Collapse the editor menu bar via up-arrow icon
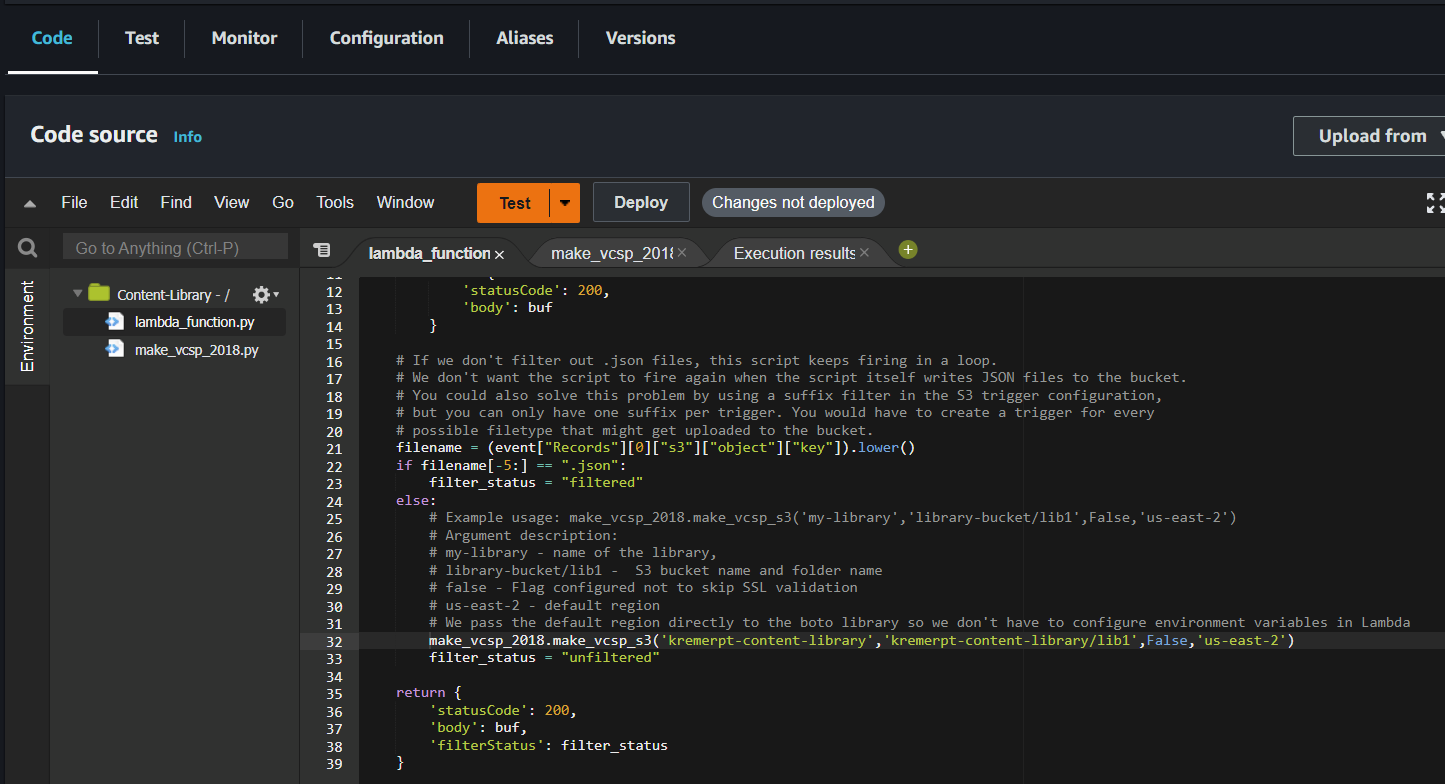Screen dimensions: 1445x784 point(29,202)
